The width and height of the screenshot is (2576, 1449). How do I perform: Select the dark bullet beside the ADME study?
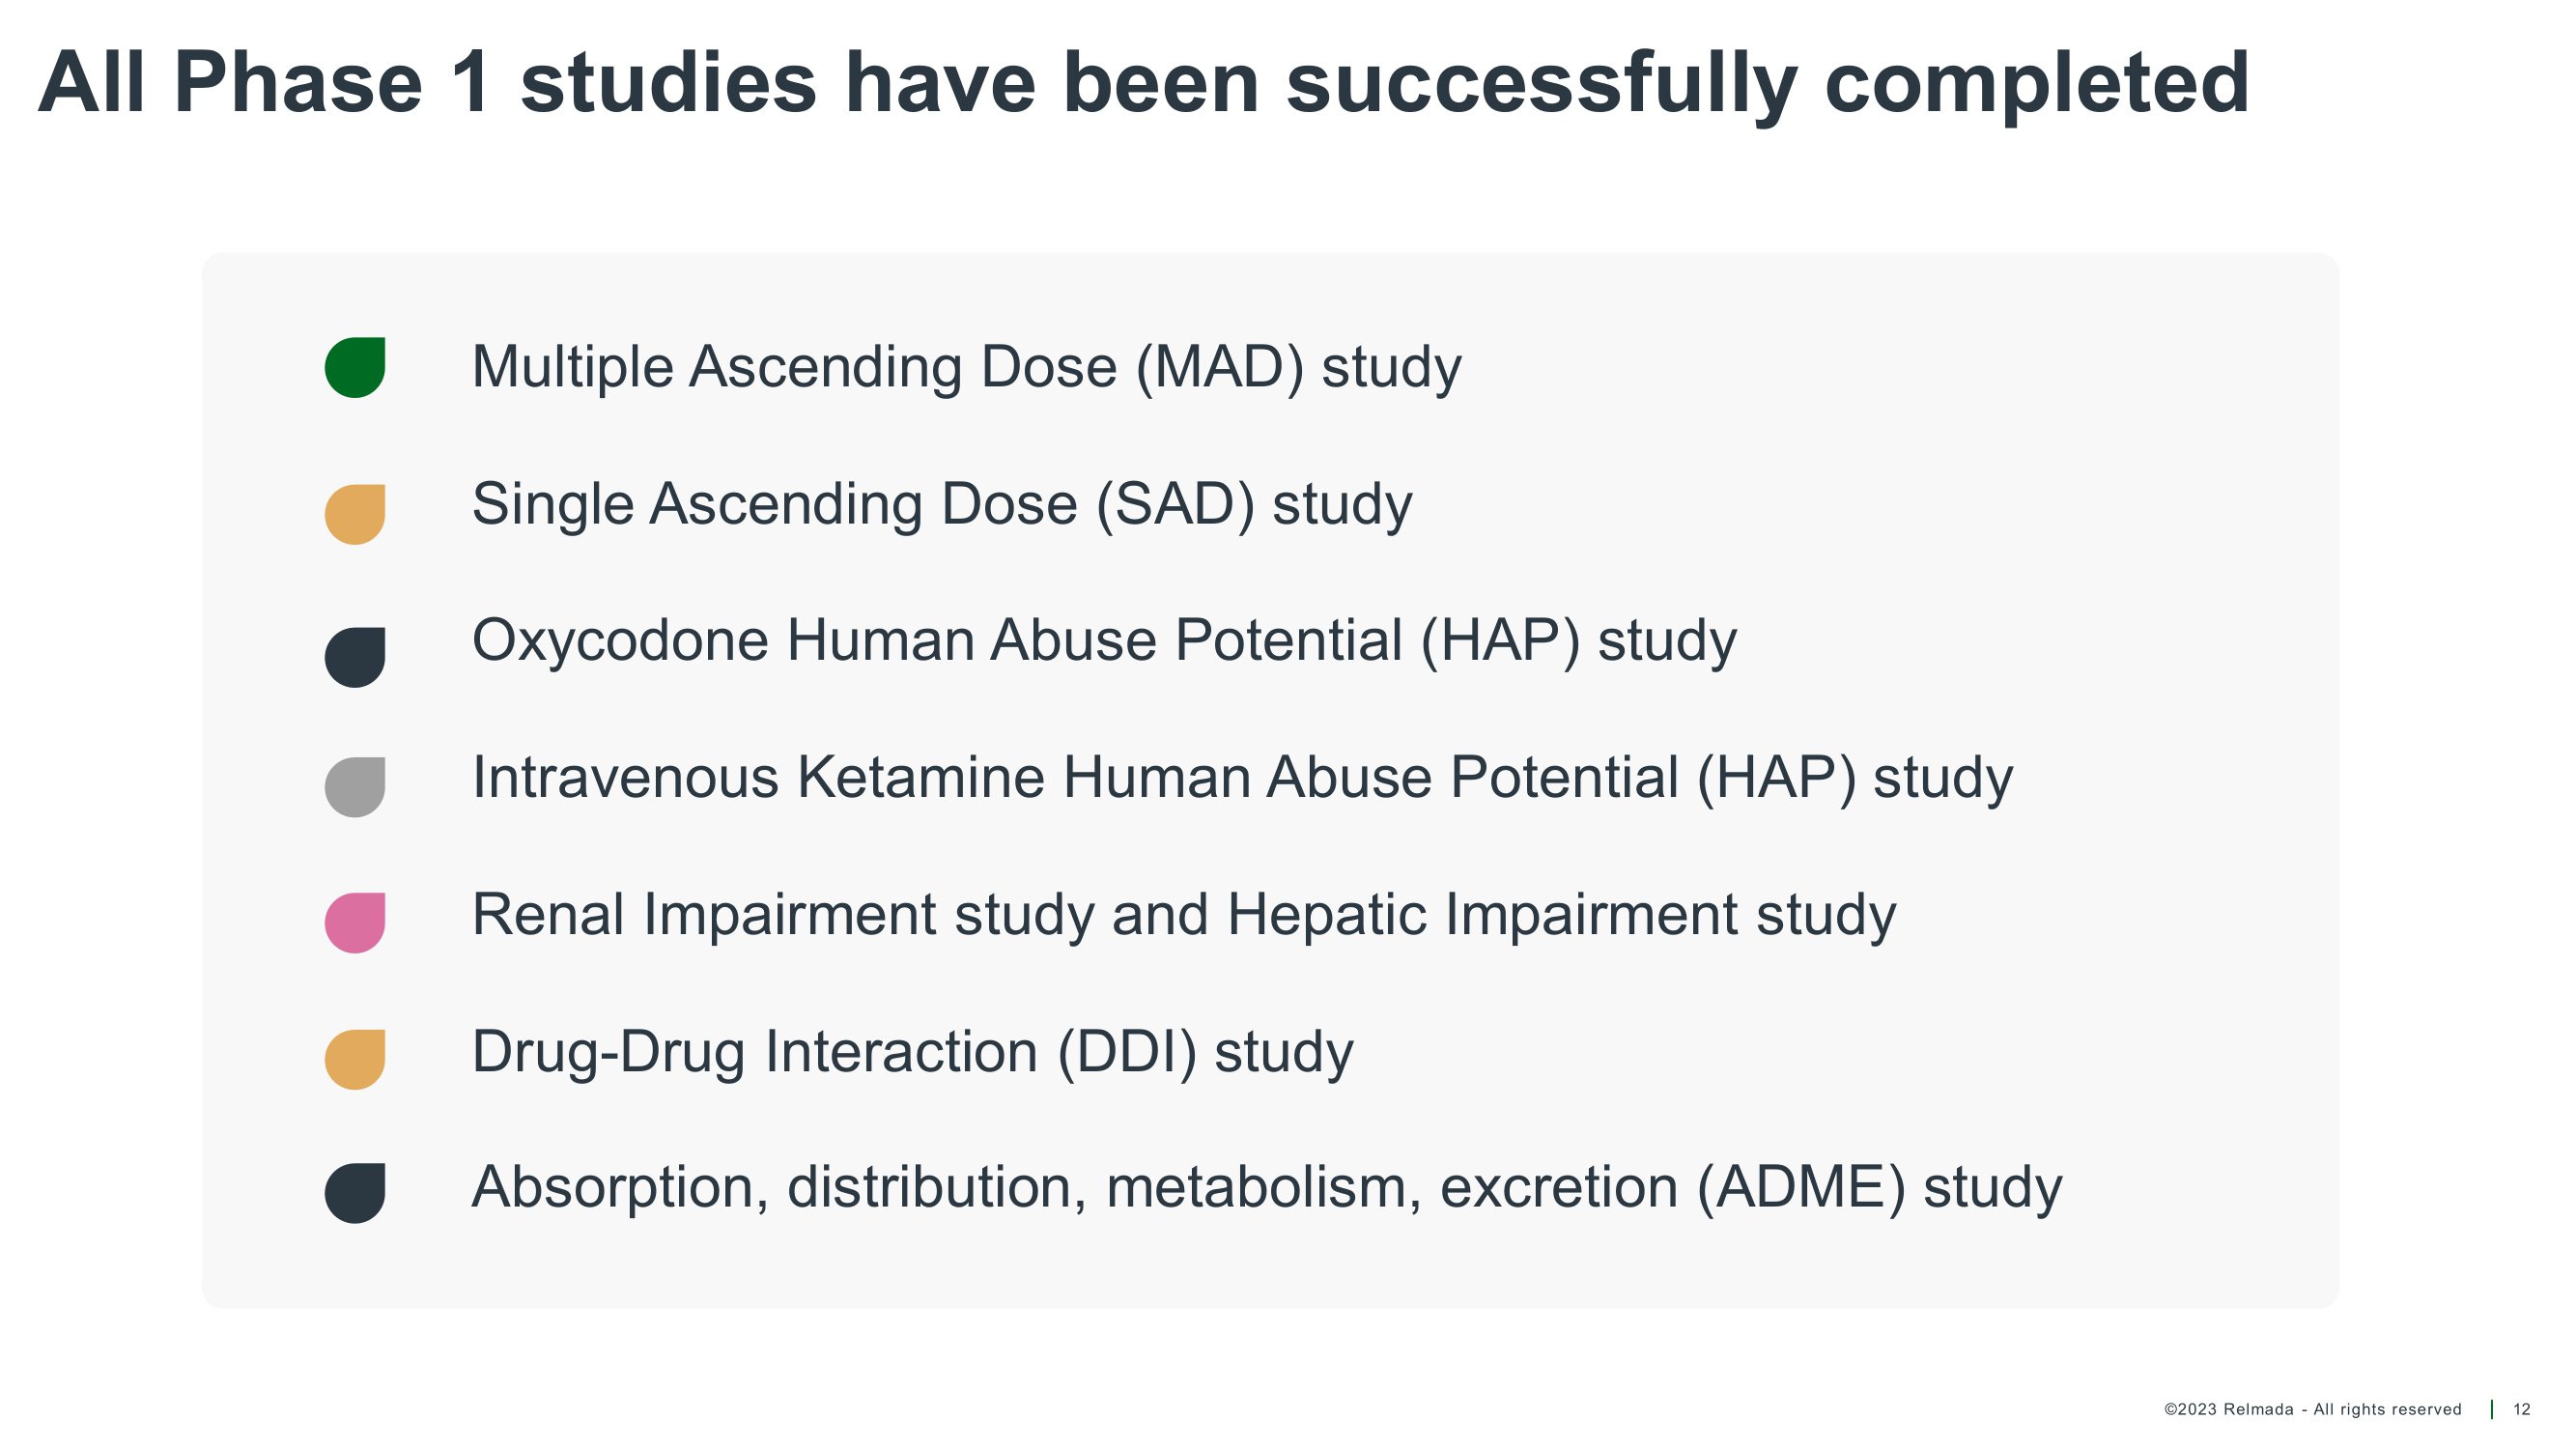[355, 1193]
